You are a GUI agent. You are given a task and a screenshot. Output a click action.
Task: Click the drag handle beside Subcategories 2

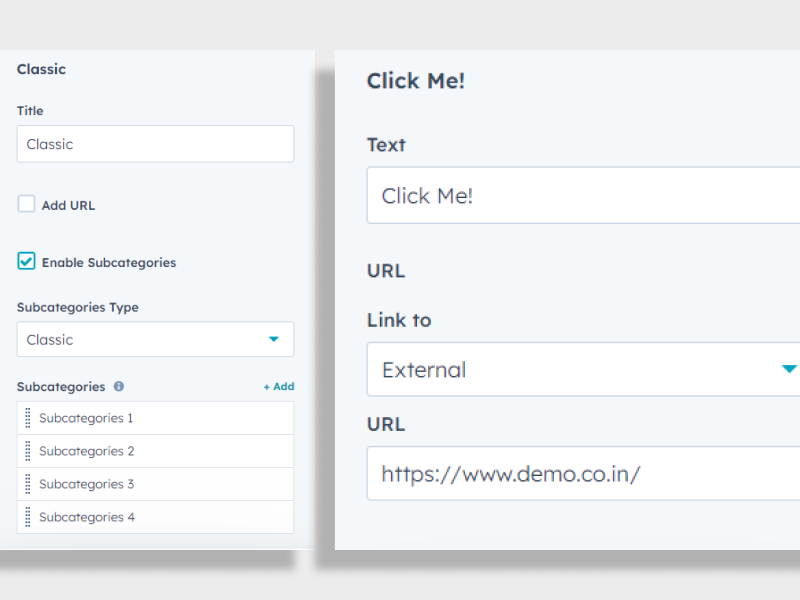(27, 451)
